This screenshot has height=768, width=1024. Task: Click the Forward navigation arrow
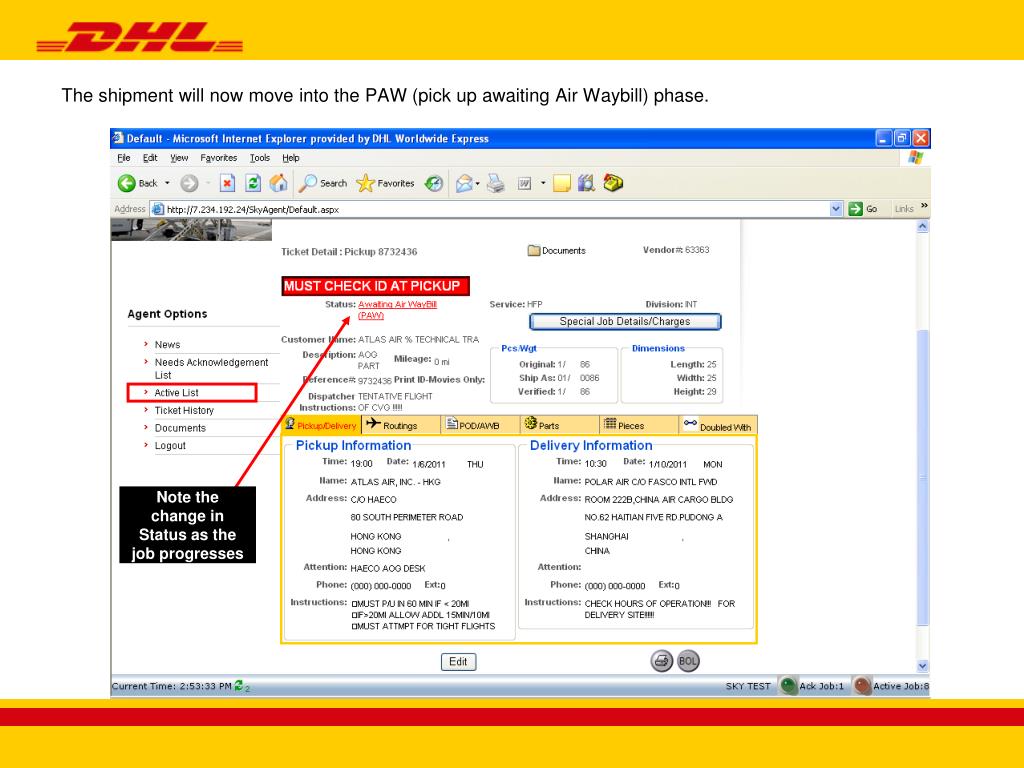click(189, 184)
